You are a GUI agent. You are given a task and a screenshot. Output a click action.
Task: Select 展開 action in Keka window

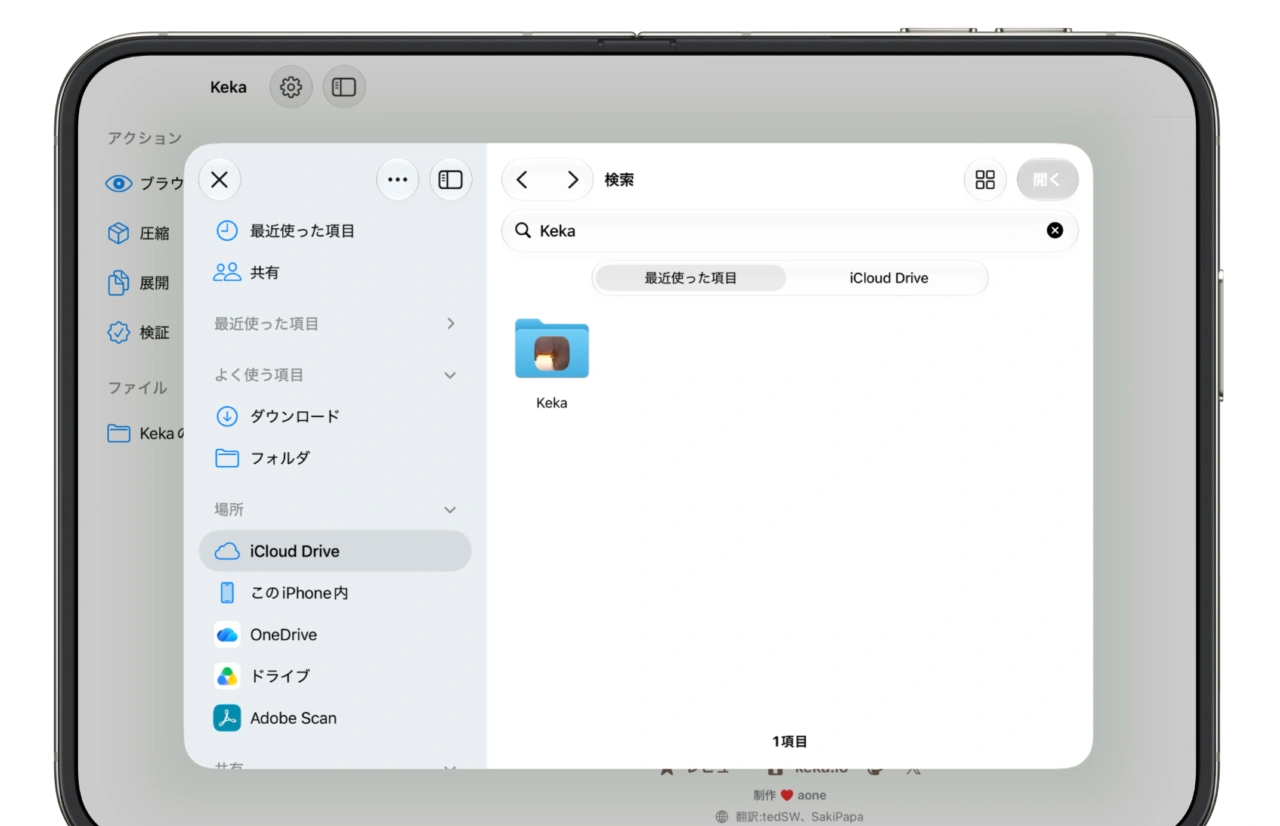point(138,283)
